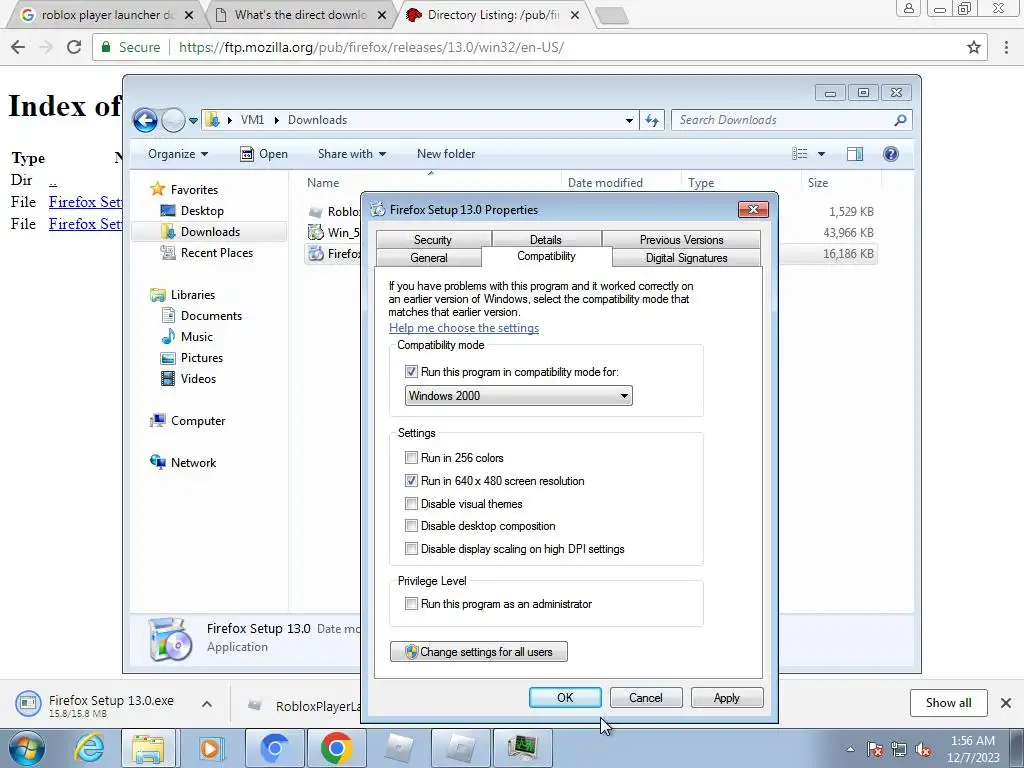The image size is (1024, 768).
Task: Click the magnifier icon in Search Downloads
Action: (x=901, y=120)
